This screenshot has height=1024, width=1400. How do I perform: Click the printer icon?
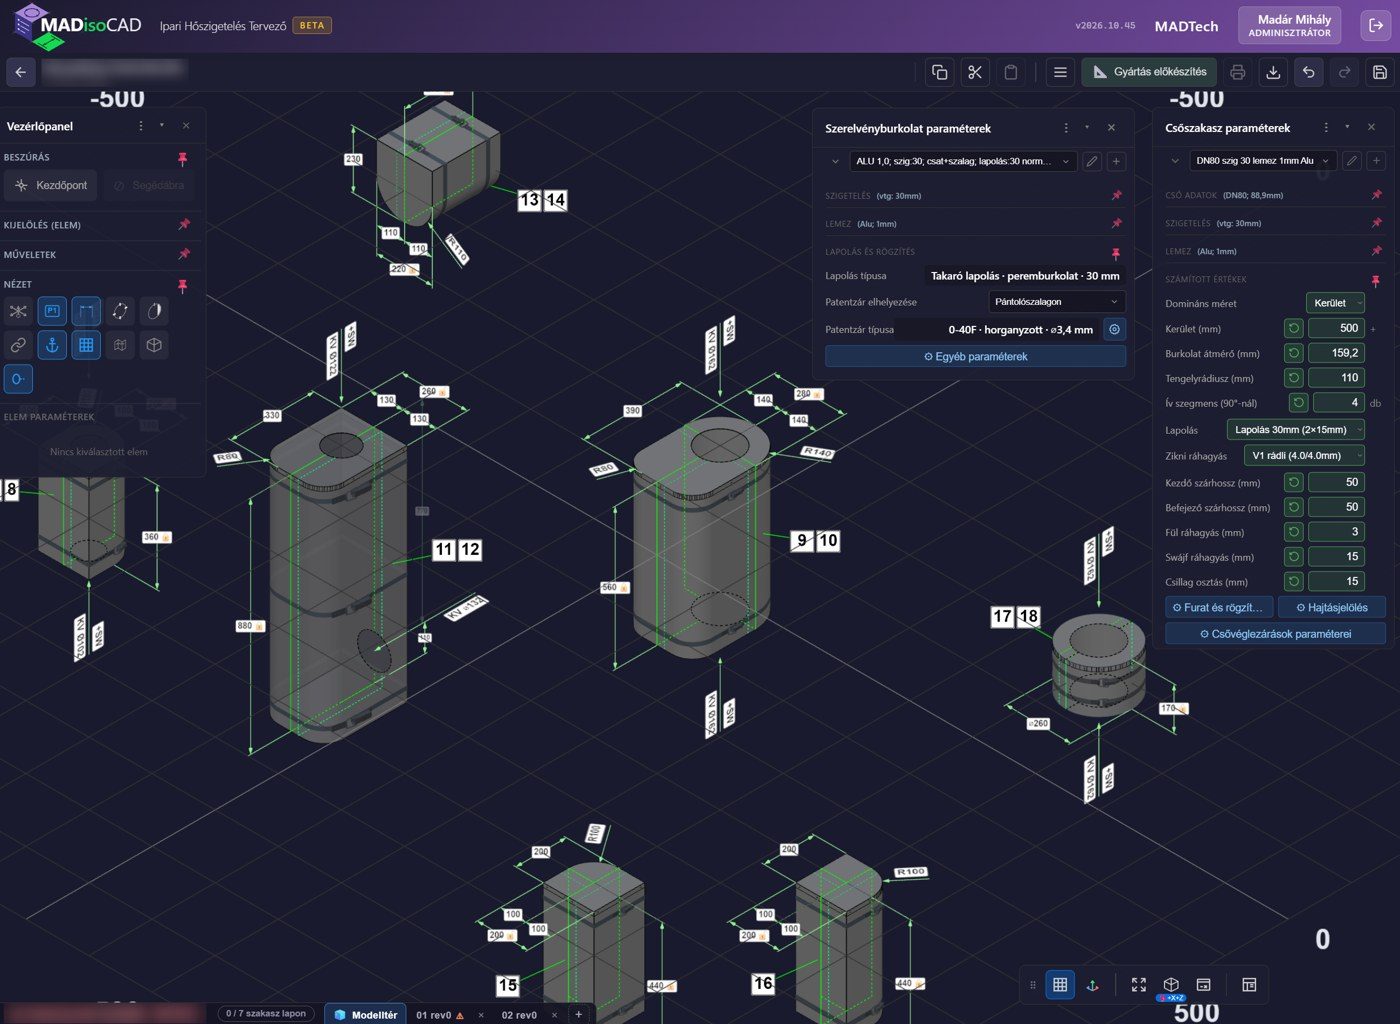1237,72
